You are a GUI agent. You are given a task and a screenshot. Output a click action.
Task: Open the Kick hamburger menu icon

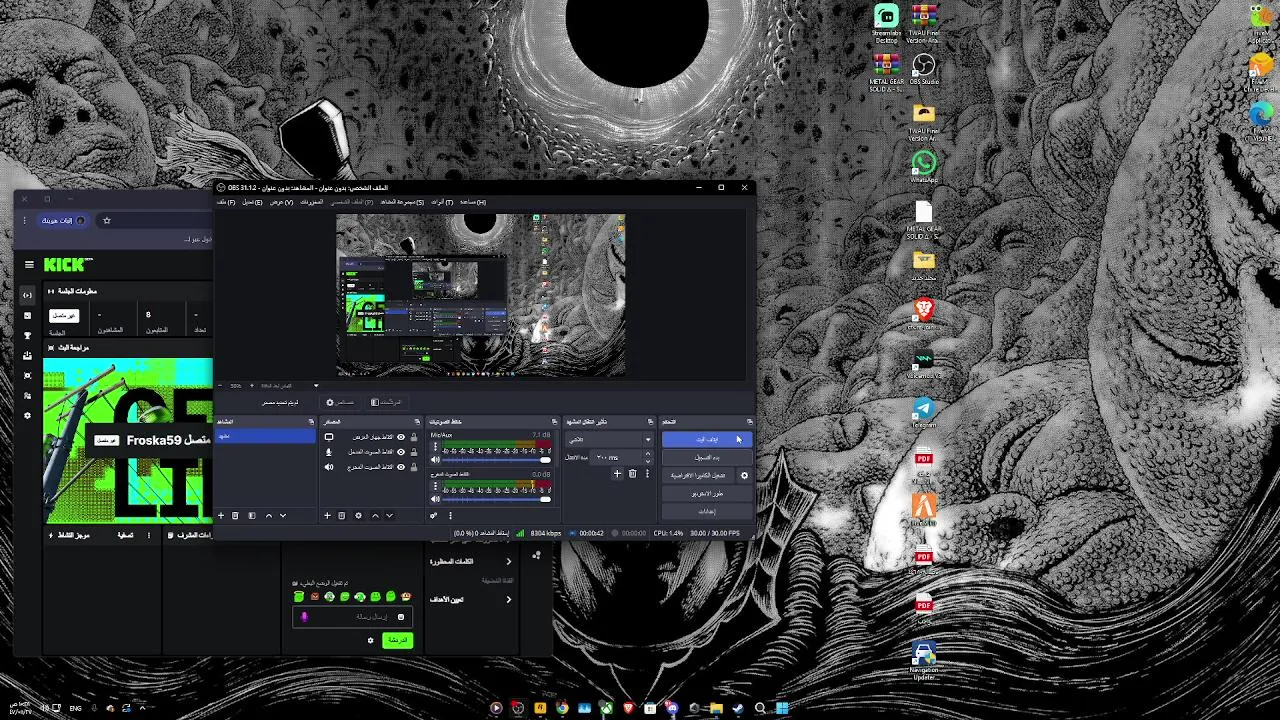29,265
